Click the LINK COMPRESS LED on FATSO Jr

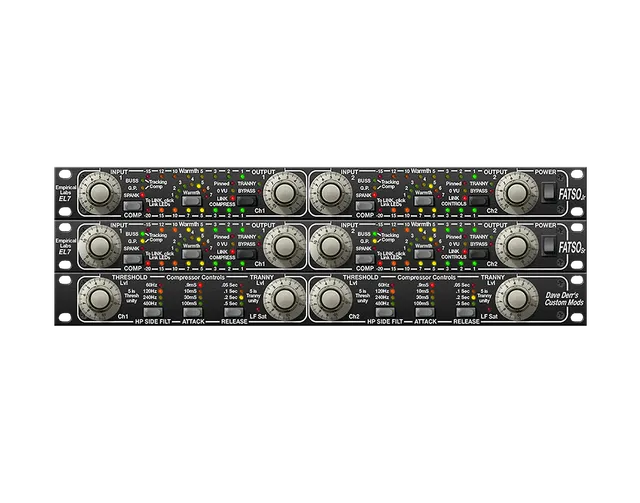coord(233,198)
